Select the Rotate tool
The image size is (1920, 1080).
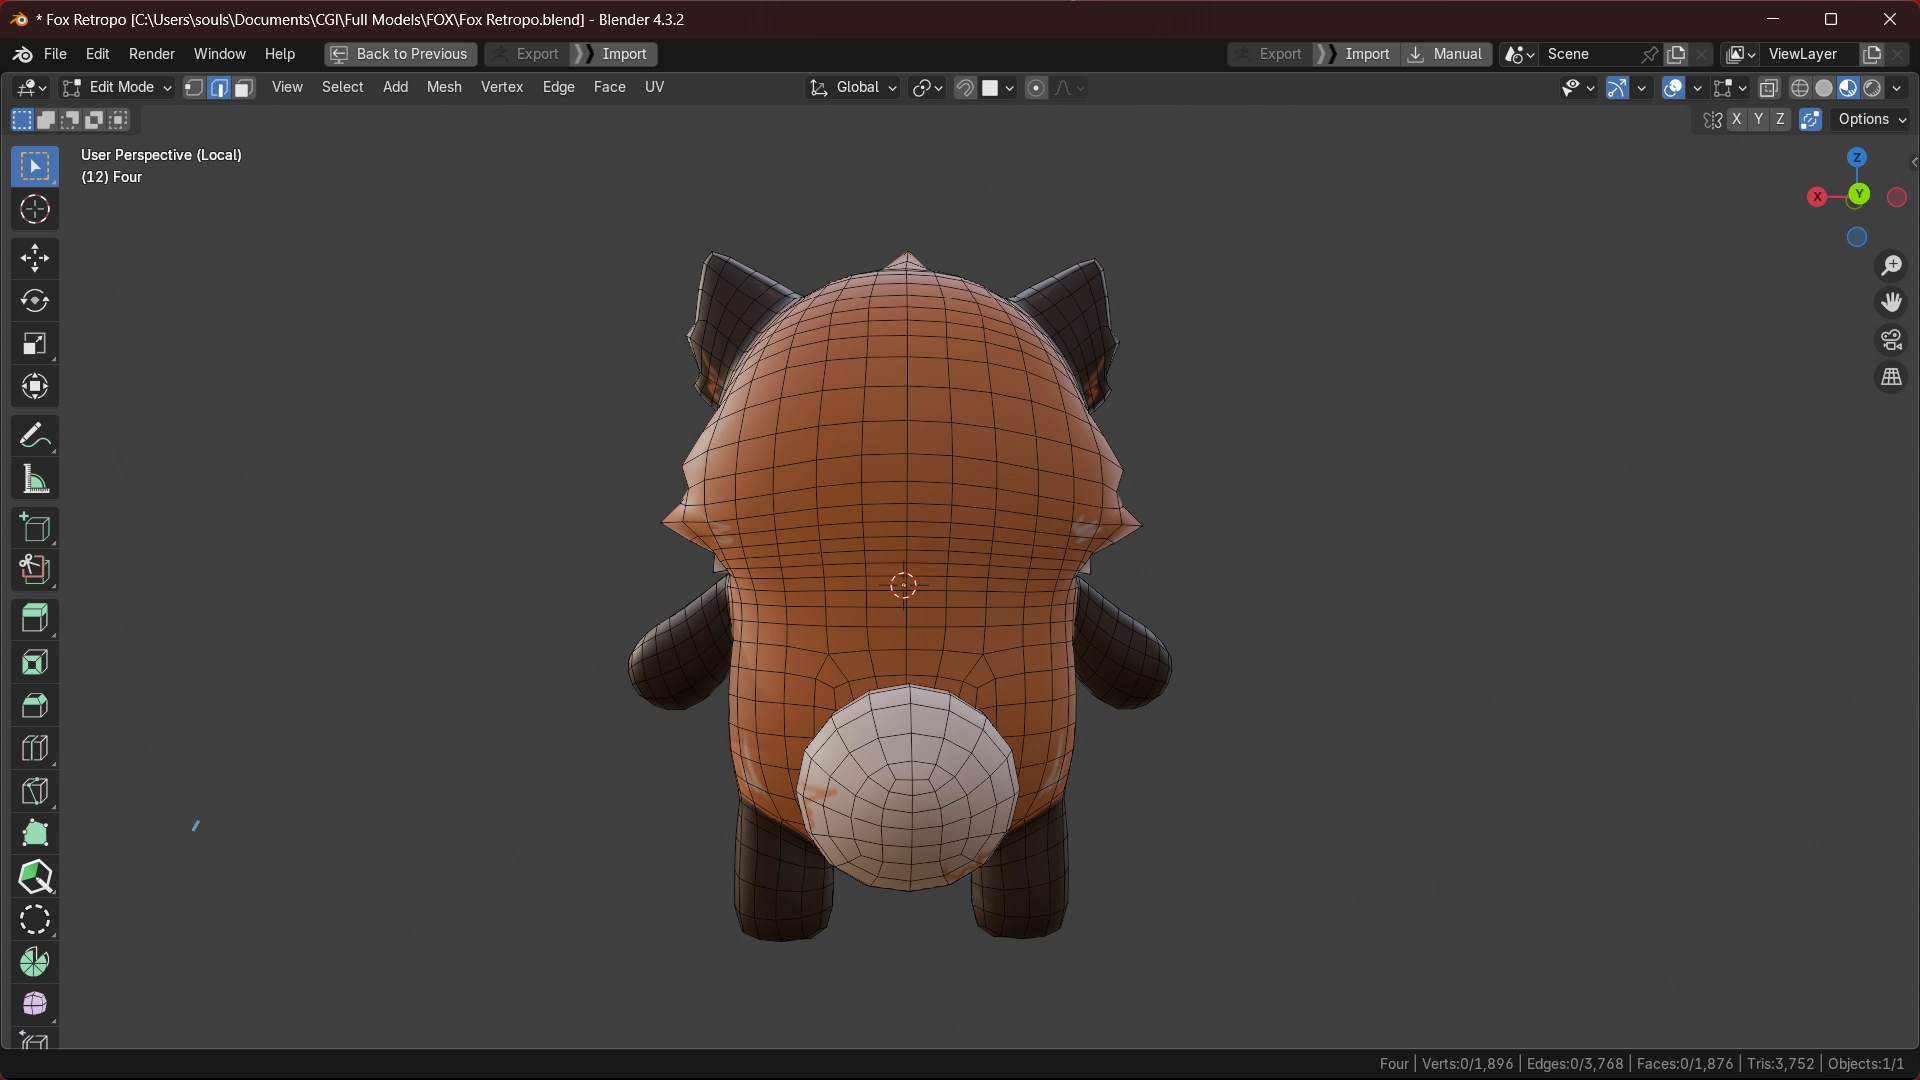coord(35,301)
